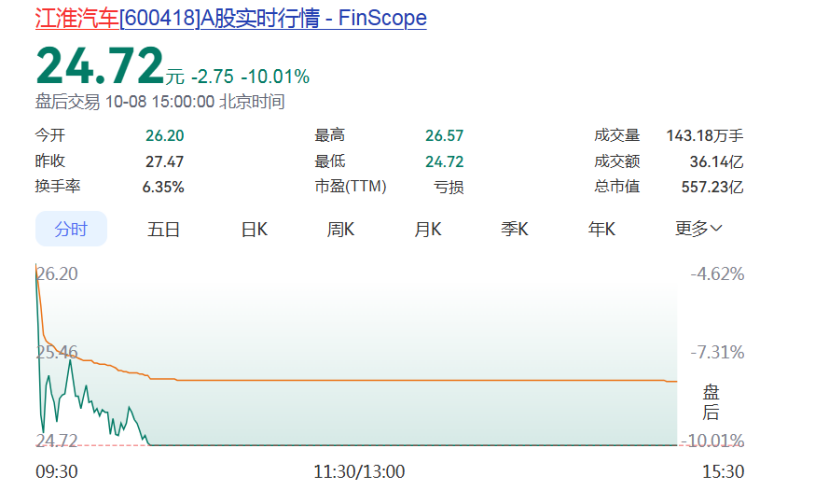
Task: Switch to the 日K chart tab
Action: coord(254,229)
